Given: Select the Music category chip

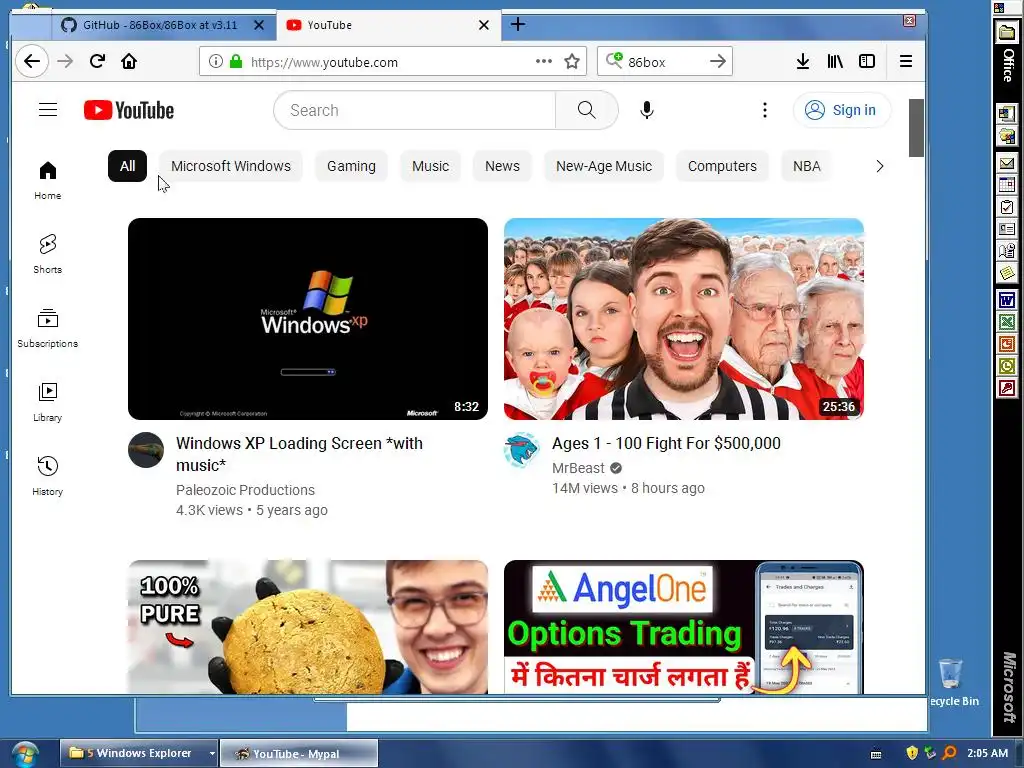Looking at the screenshot, I should pyautogui.click(x=430, y=166).
